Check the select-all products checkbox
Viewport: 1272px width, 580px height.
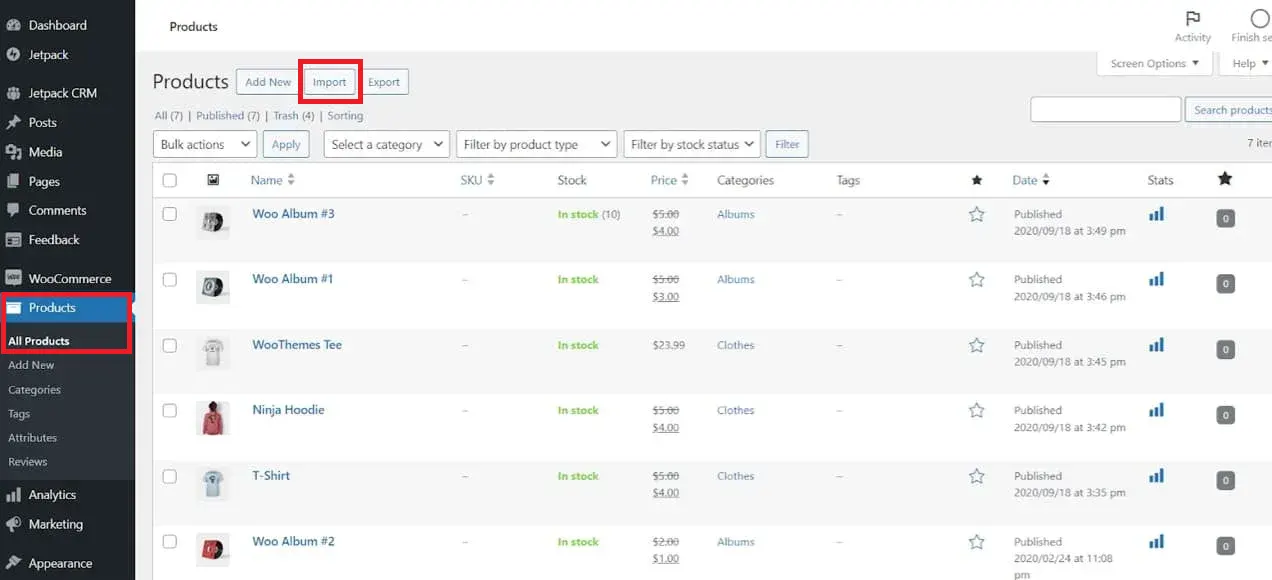point(169,180)
